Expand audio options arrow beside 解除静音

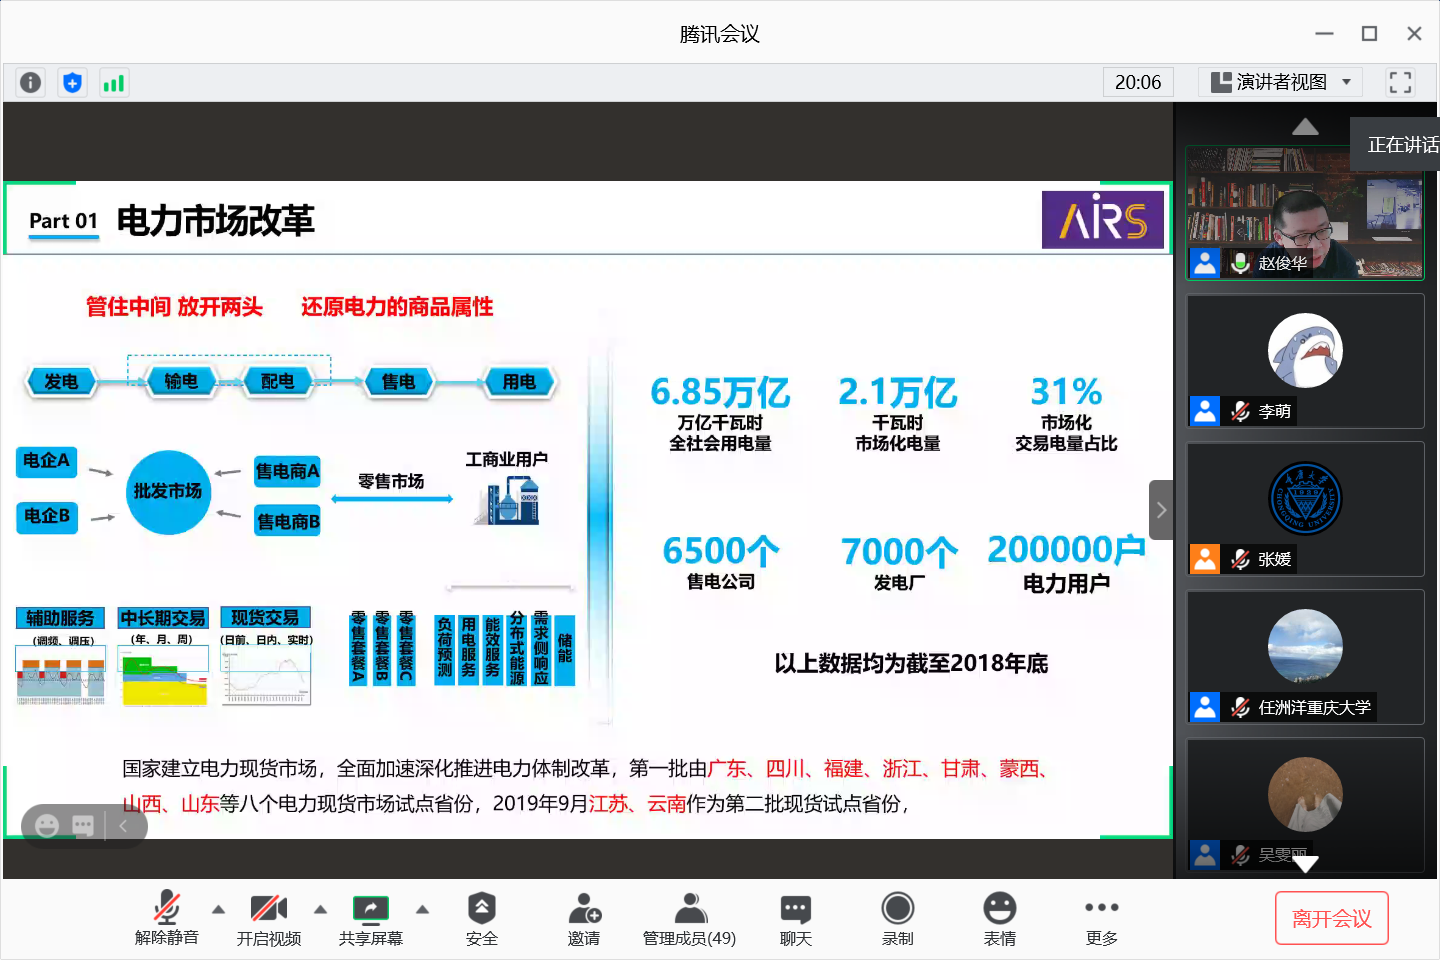pyautogui.click(x=218, y=909)
